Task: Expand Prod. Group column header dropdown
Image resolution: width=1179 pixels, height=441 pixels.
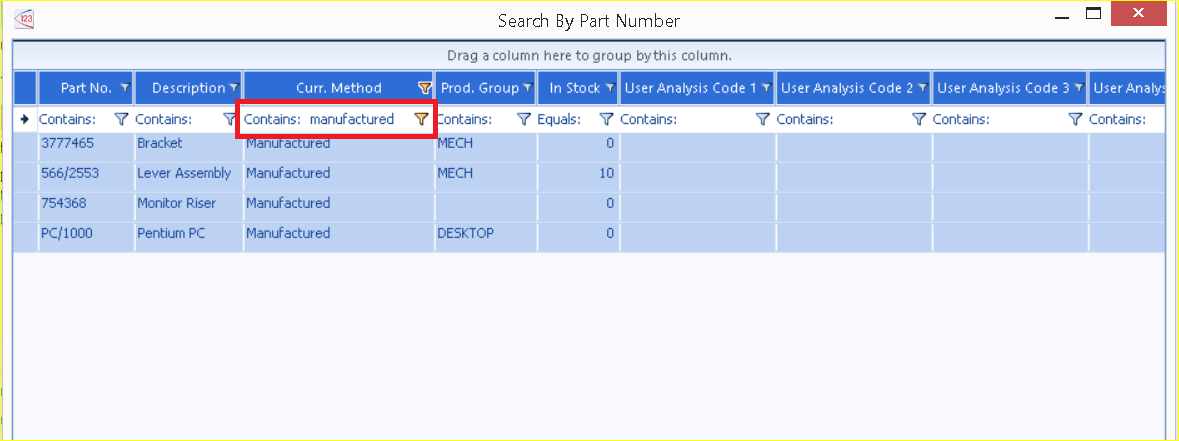Action: pos(527,88)
